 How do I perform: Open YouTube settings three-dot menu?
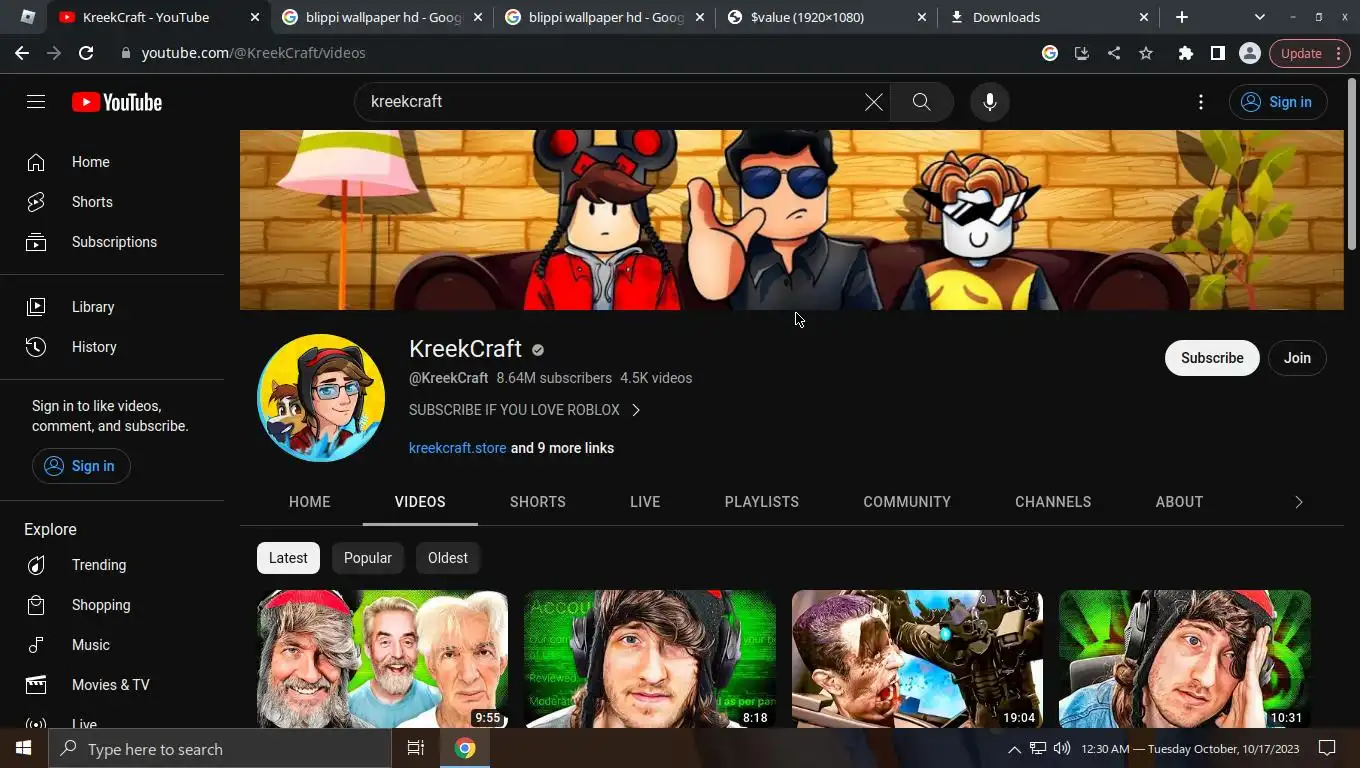coord(1201,101)
